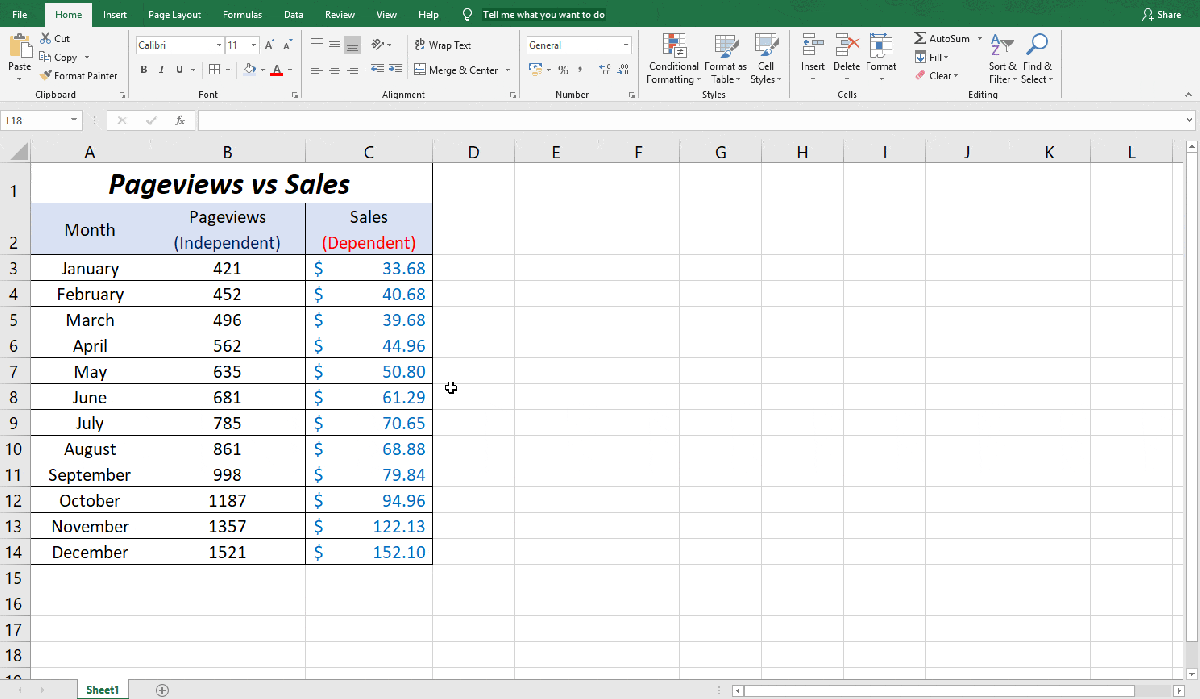Click the AutoSum button
This screenshot has width=1200, height=699.
coord(941,38)
